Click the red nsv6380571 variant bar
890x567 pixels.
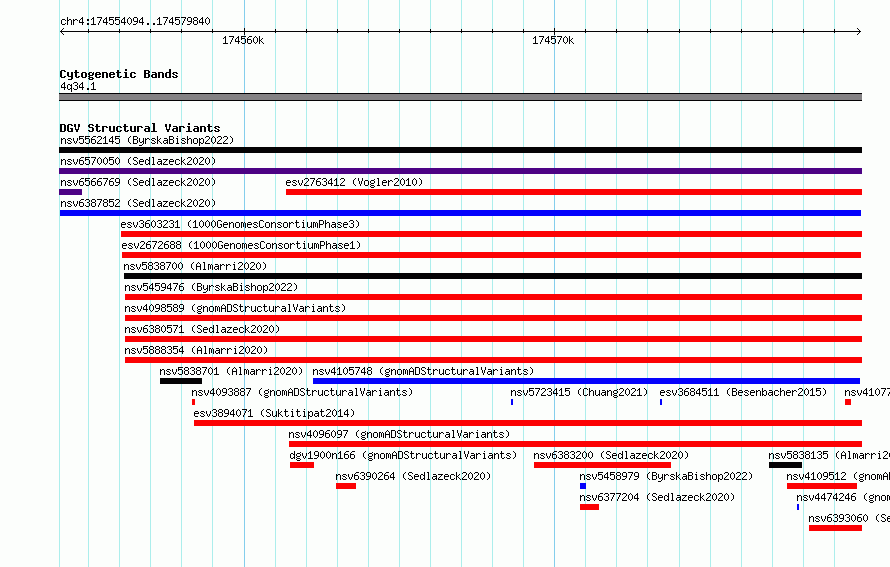tap(493, 339)
